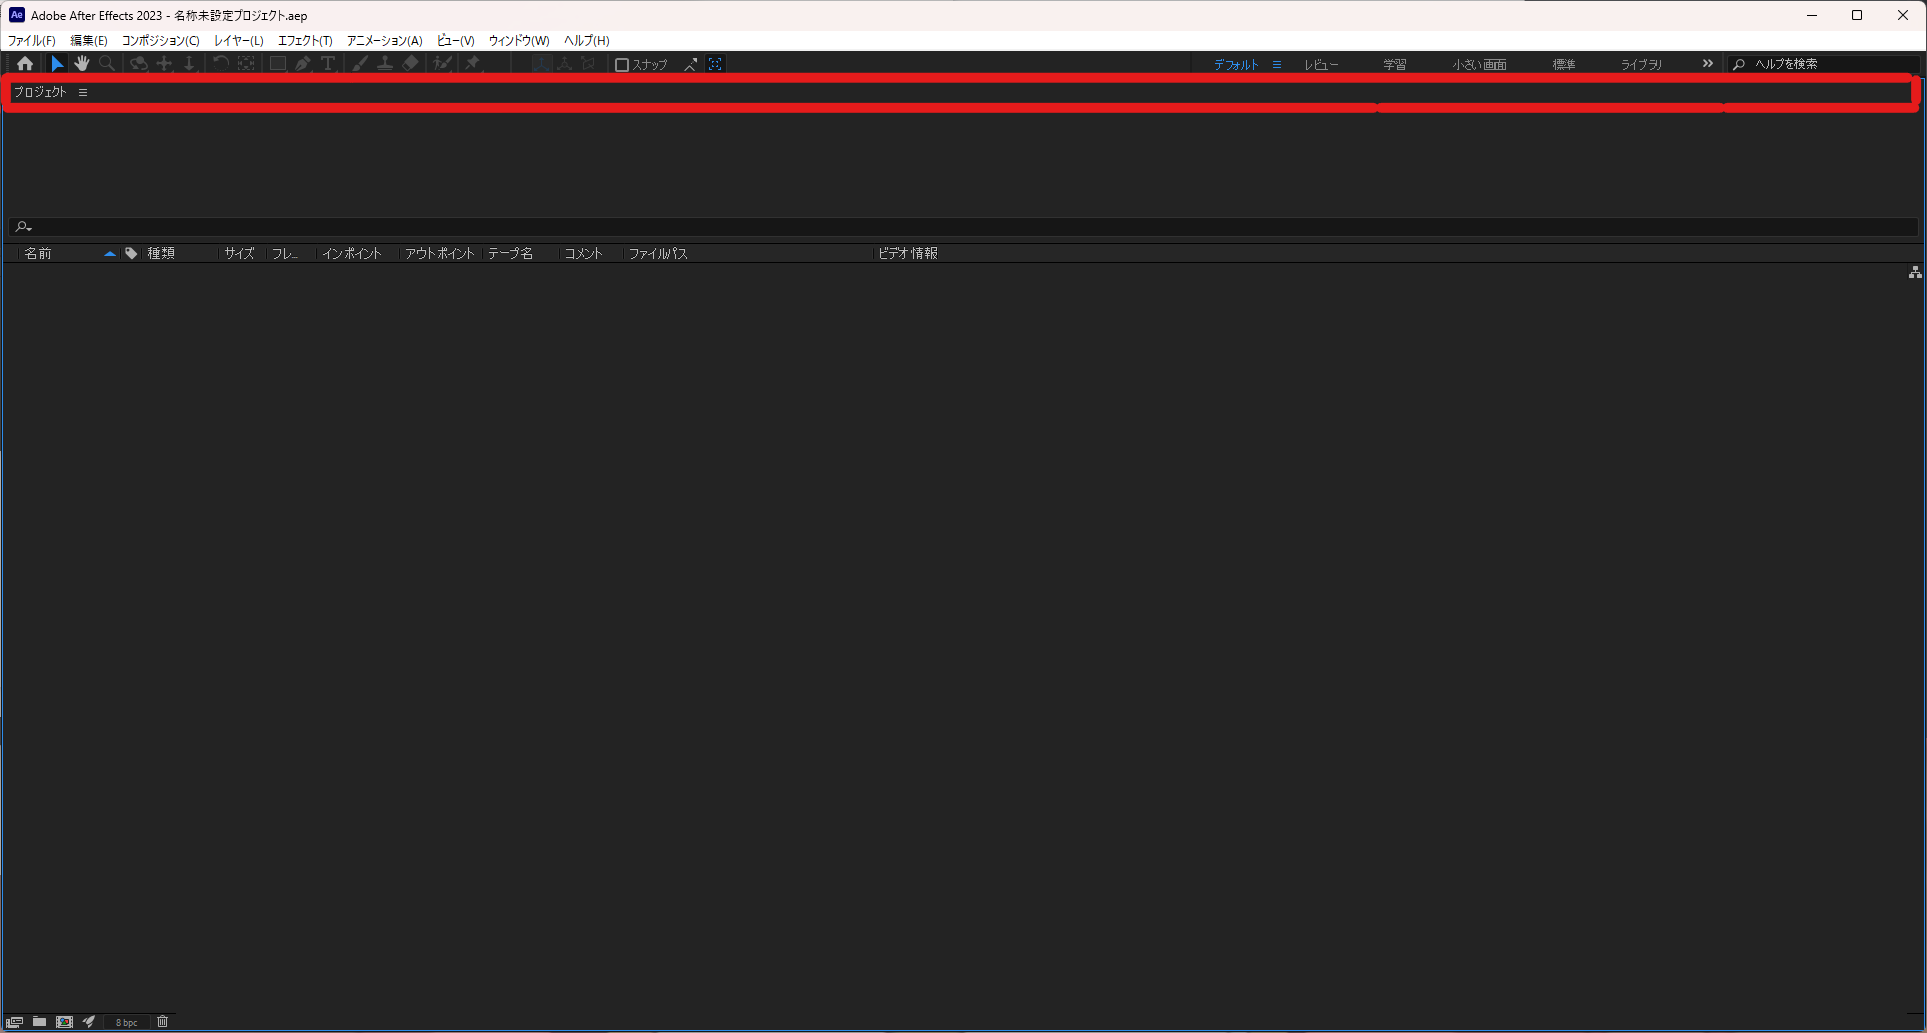This screenshot has height=1033, width=1927.
Task: Open the project flowchart view icon
Action: point(1914,272)
